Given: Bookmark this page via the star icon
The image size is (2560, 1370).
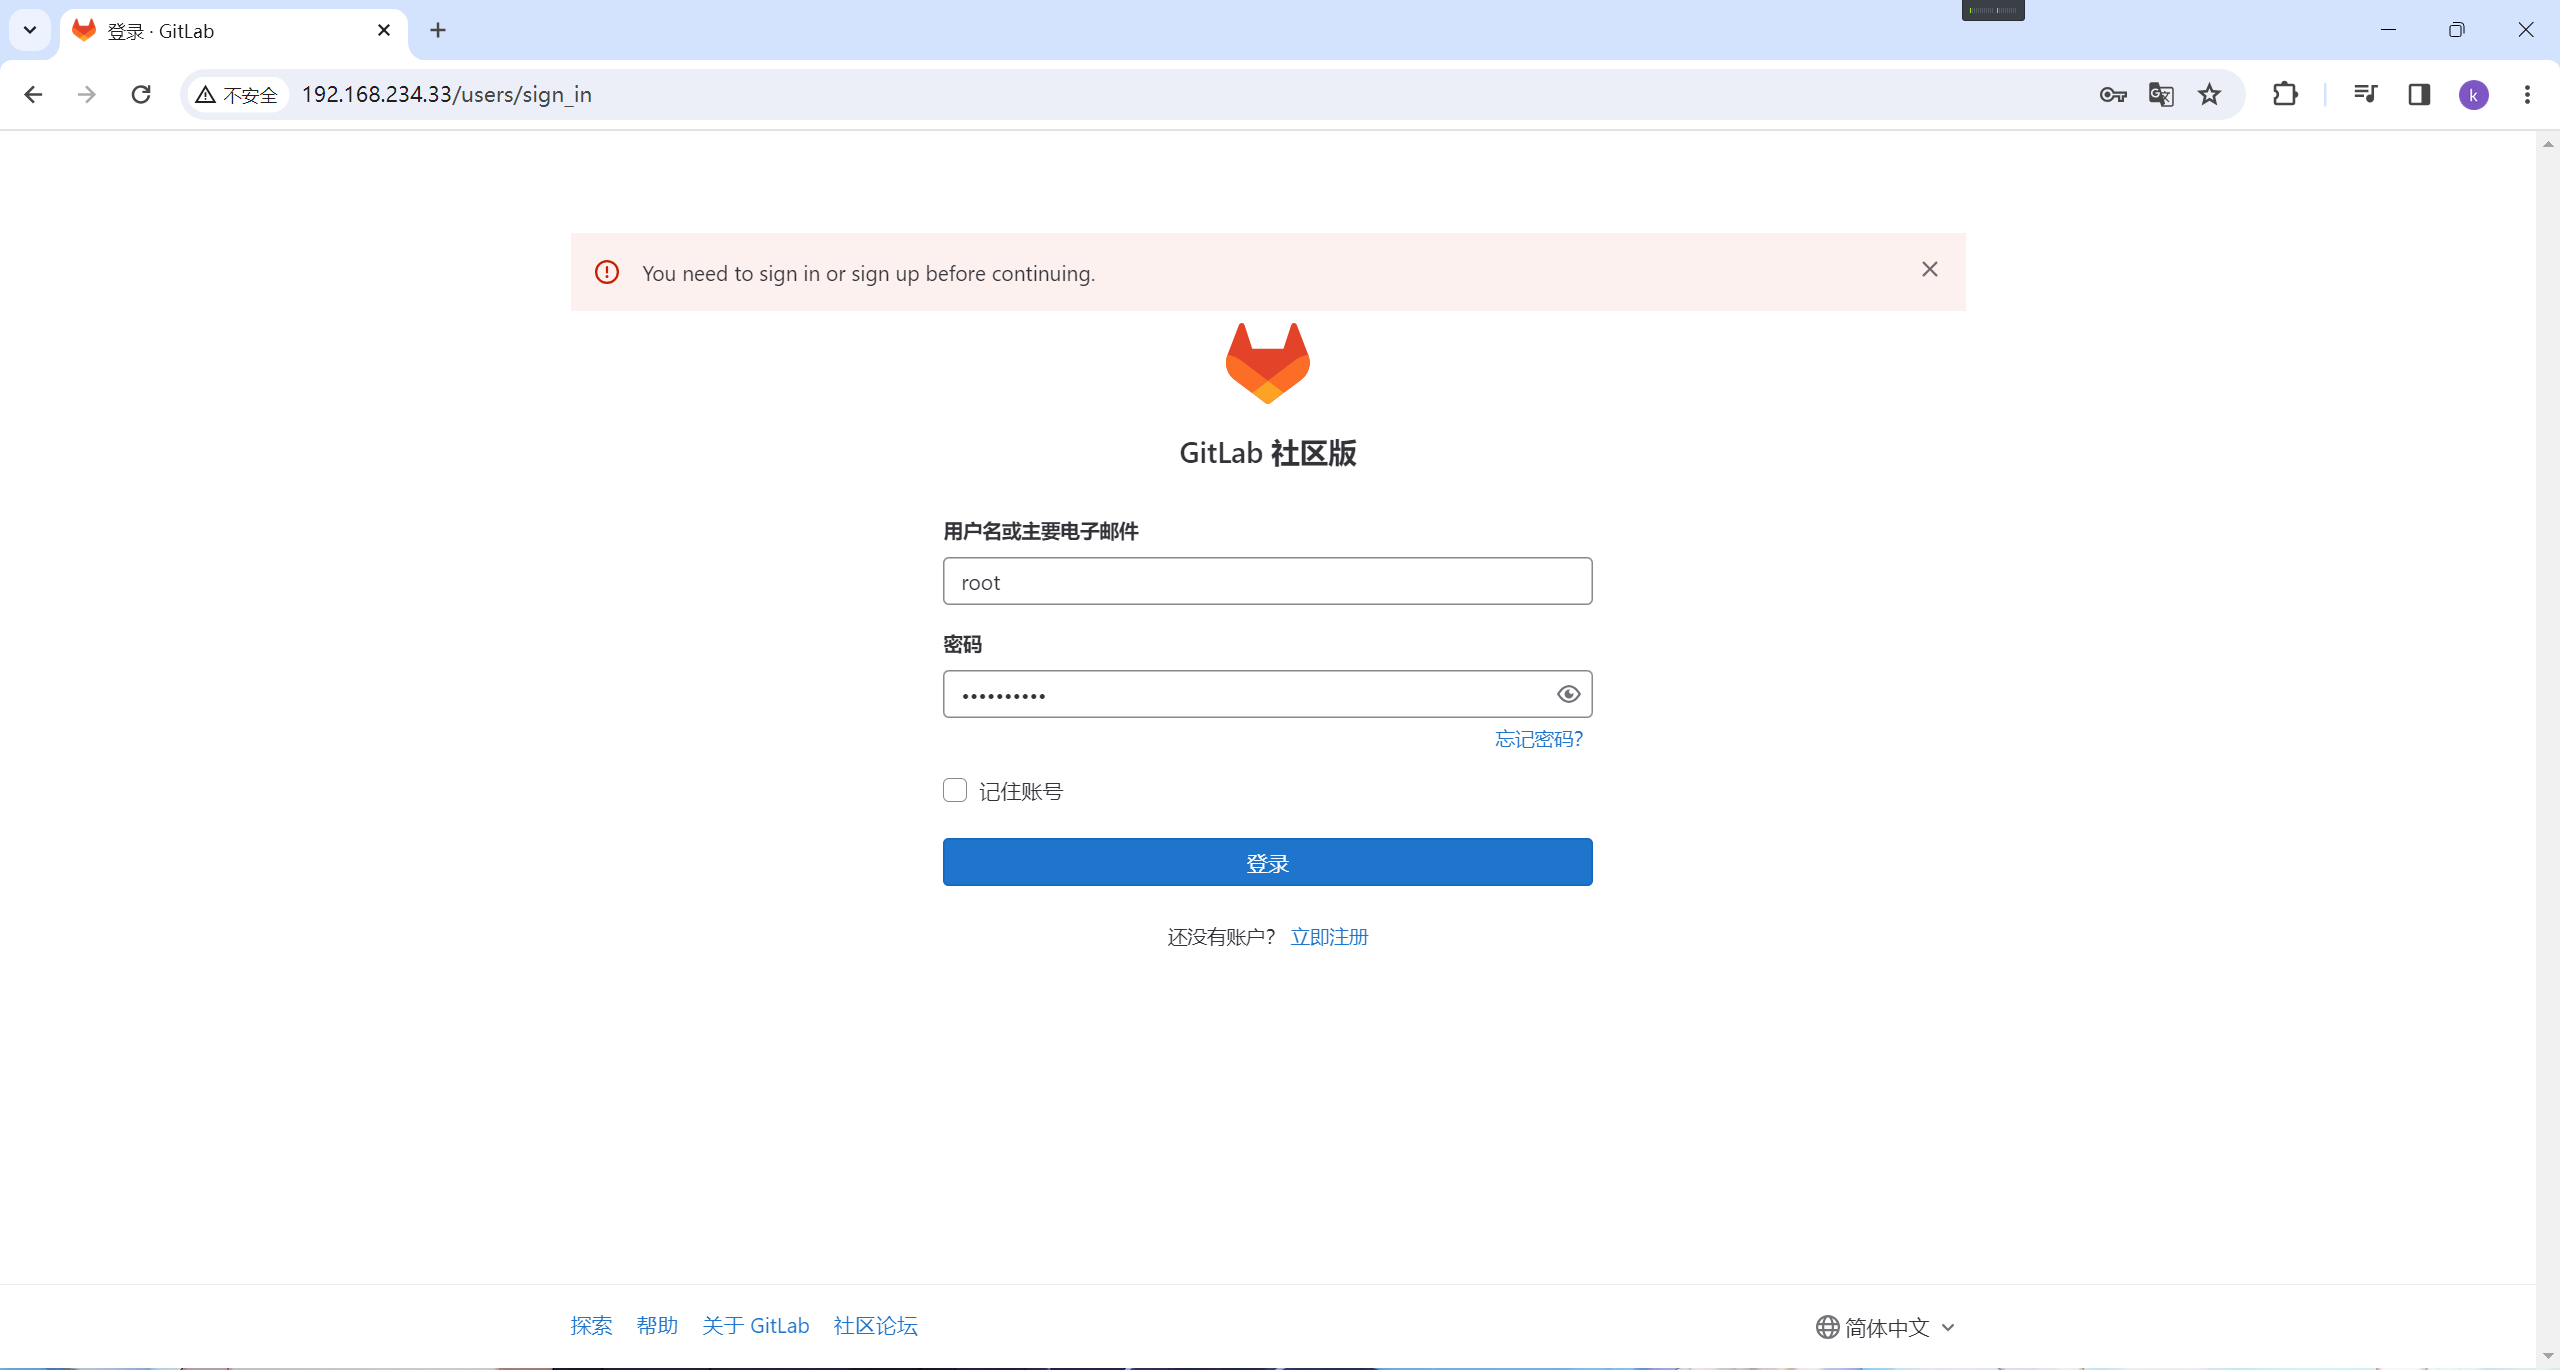Looking at the screenshot, I should coord(2209,94).
